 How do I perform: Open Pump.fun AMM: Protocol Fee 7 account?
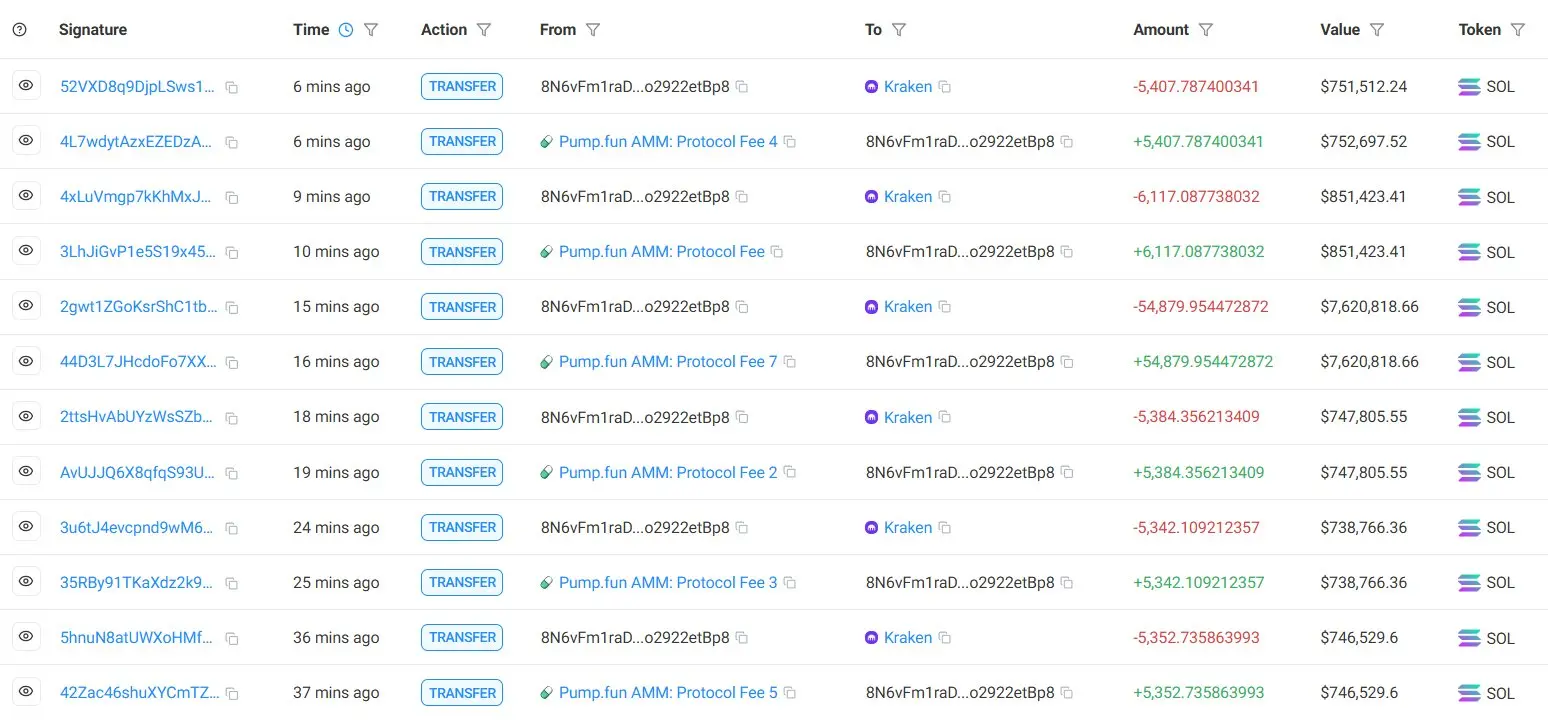pyautogui.click(x=667, y=362)
